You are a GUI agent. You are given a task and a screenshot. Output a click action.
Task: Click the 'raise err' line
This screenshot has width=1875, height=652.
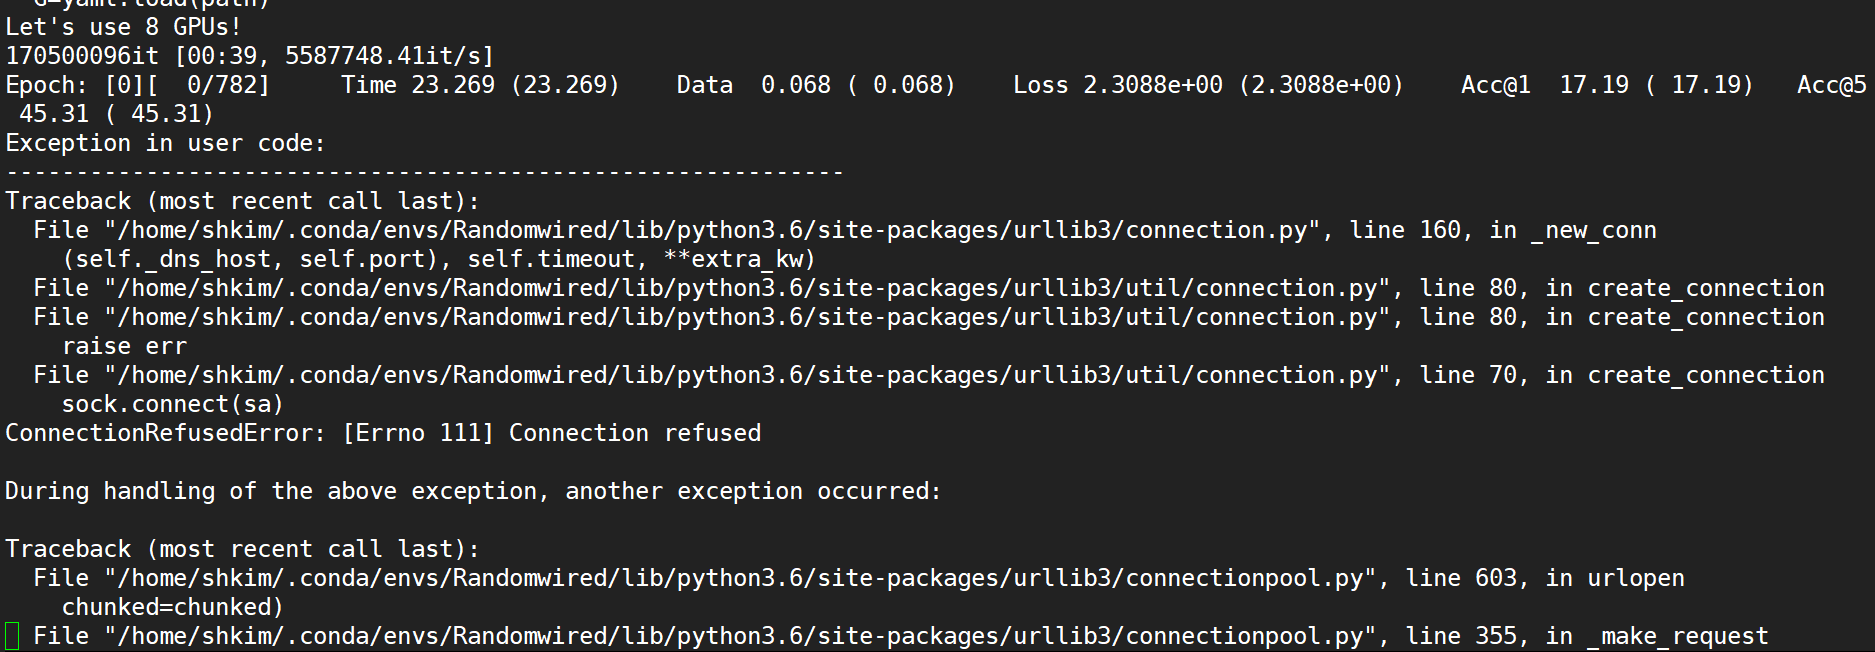(x=124, y=346)
